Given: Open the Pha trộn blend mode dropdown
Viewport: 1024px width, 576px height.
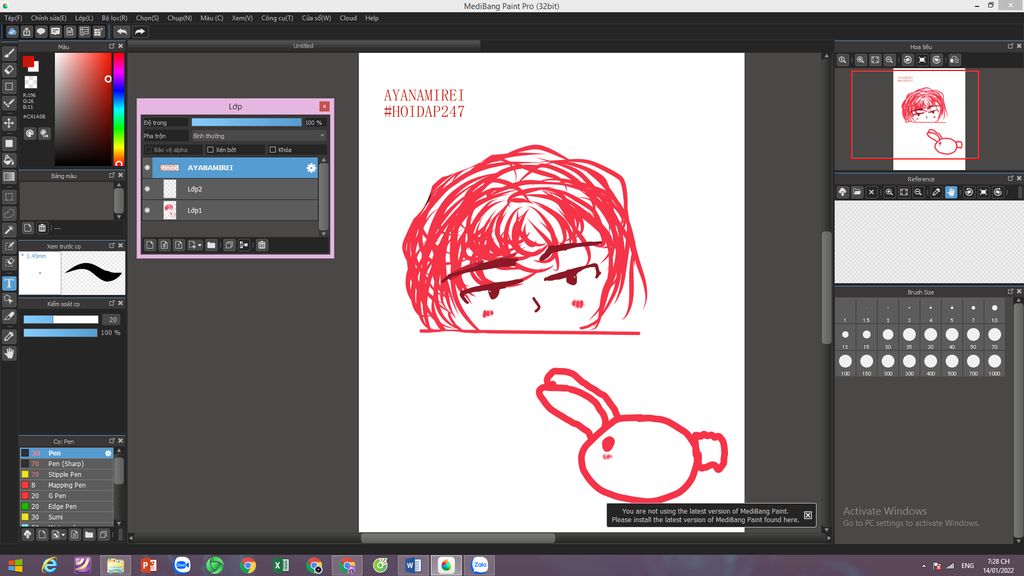Looking at the screenshot, I should coord(259,136).
